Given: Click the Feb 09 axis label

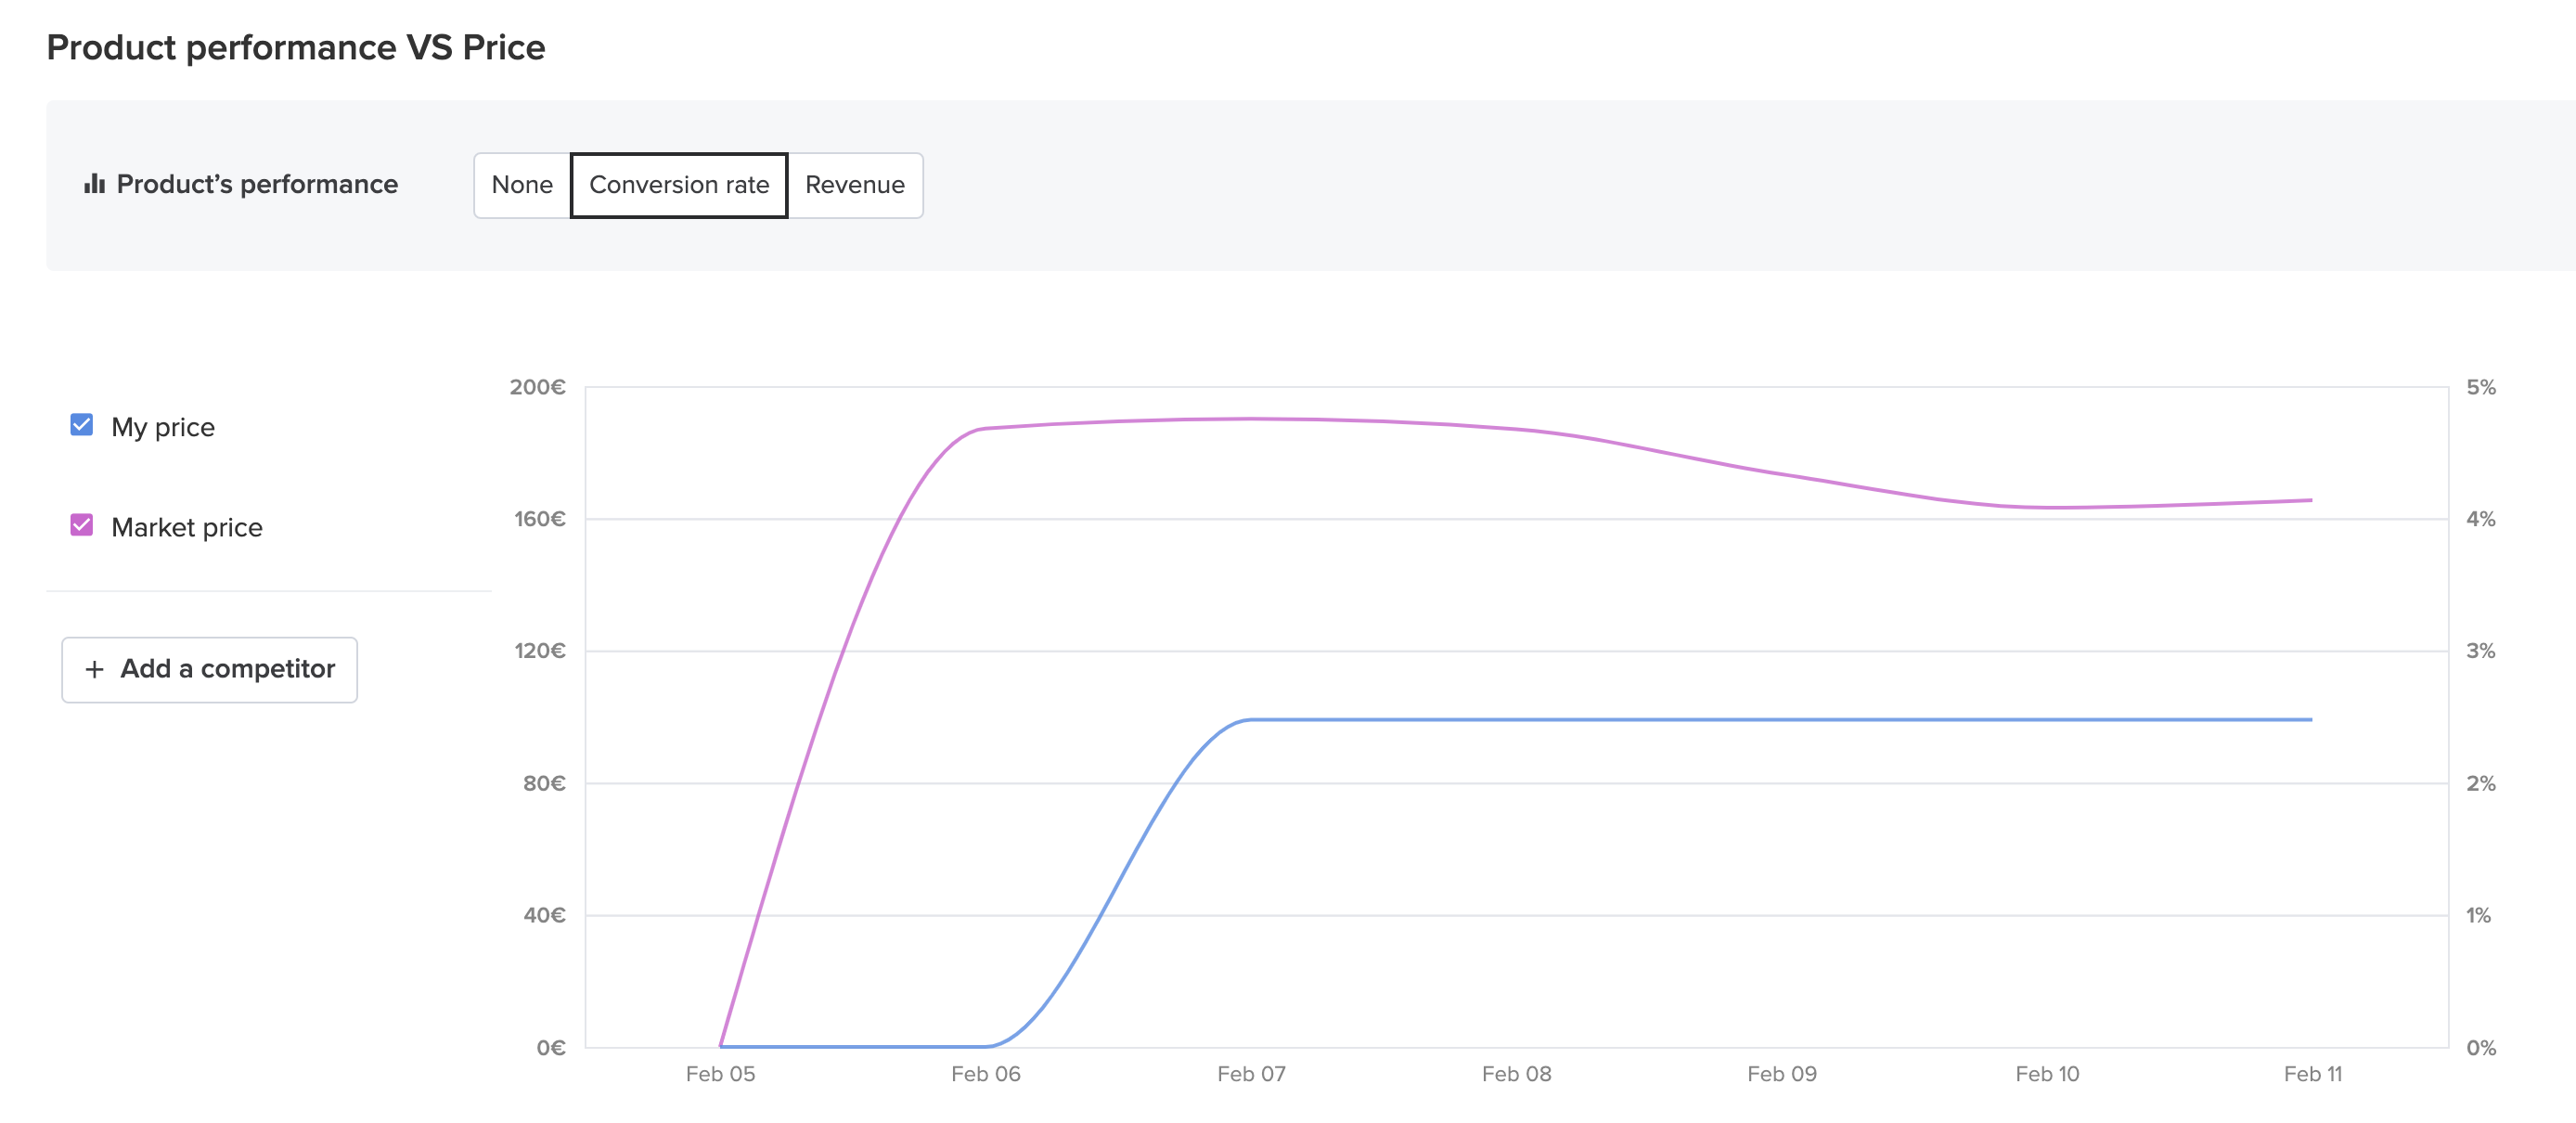Looking at the screenshot, I should [x=1782, y=1074].
